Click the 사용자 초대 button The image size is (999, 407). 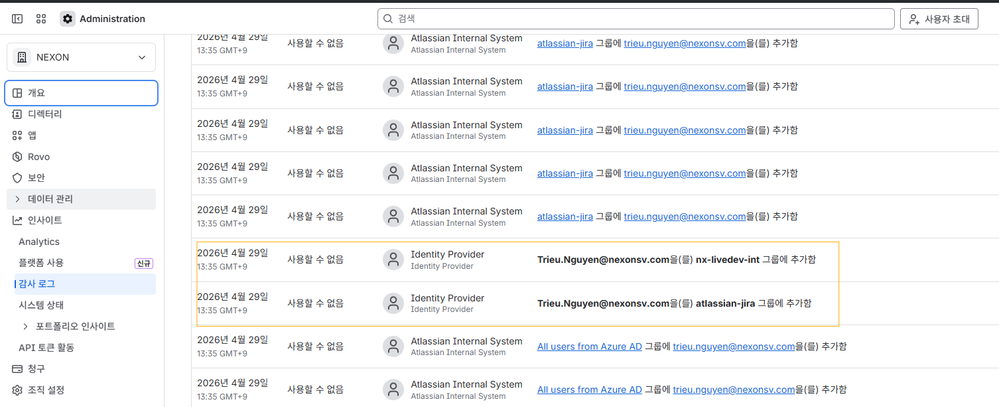pos(939,19)
